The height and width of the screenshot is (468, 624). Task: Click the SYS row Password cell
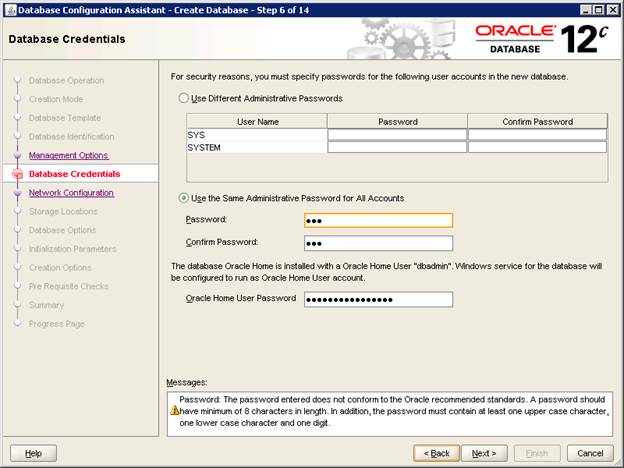pyautogui.click(x=397, y=134)
